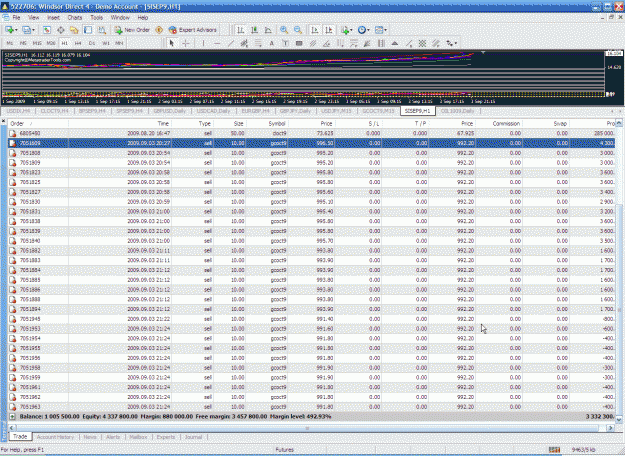Open the Tools menu
The height and width of the screenshot is (456, 625).
pyautogui.click(x=96, y=18)
